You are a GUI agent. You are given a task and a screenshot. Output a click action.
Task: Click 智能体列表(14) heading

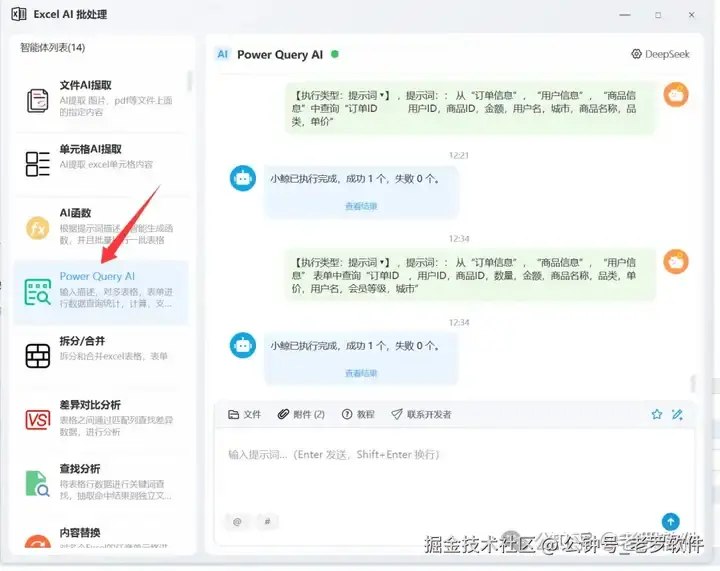pyautogui.click(x=52, y=47)
